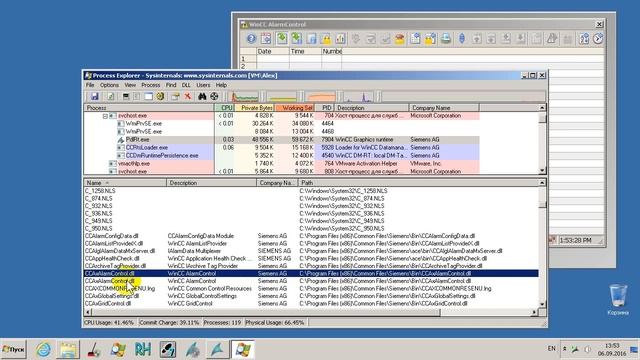Open the Users menu
Viewport: 640px width, 360px height.
pos(203,85)
